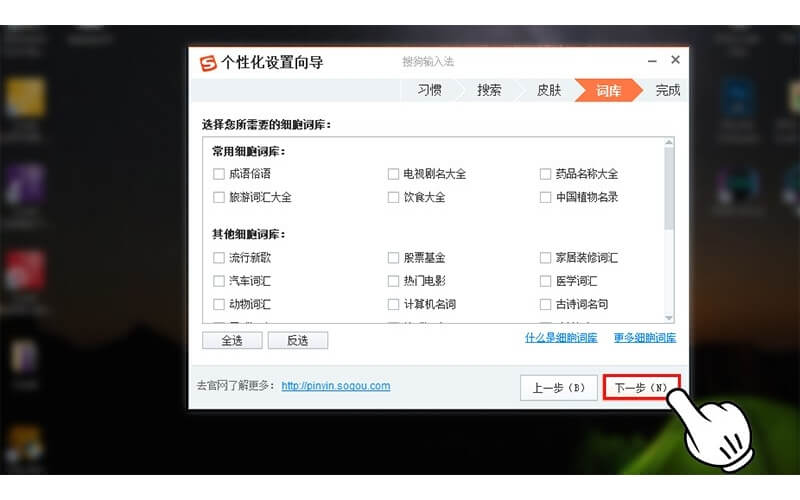
Task: Click the lexicon list scrollbar thumb
Action: (x=669, y=188)
